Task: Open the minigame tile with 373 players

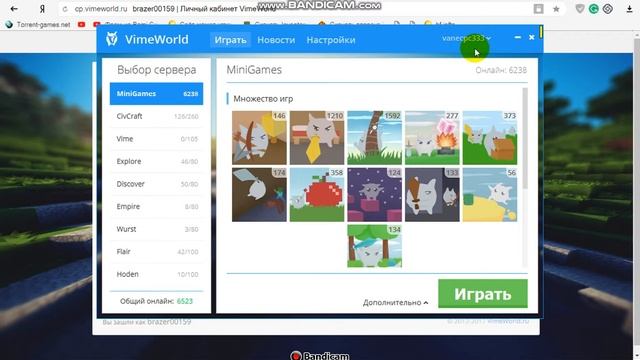Action: pyautogui.click(x=490, y=138)
